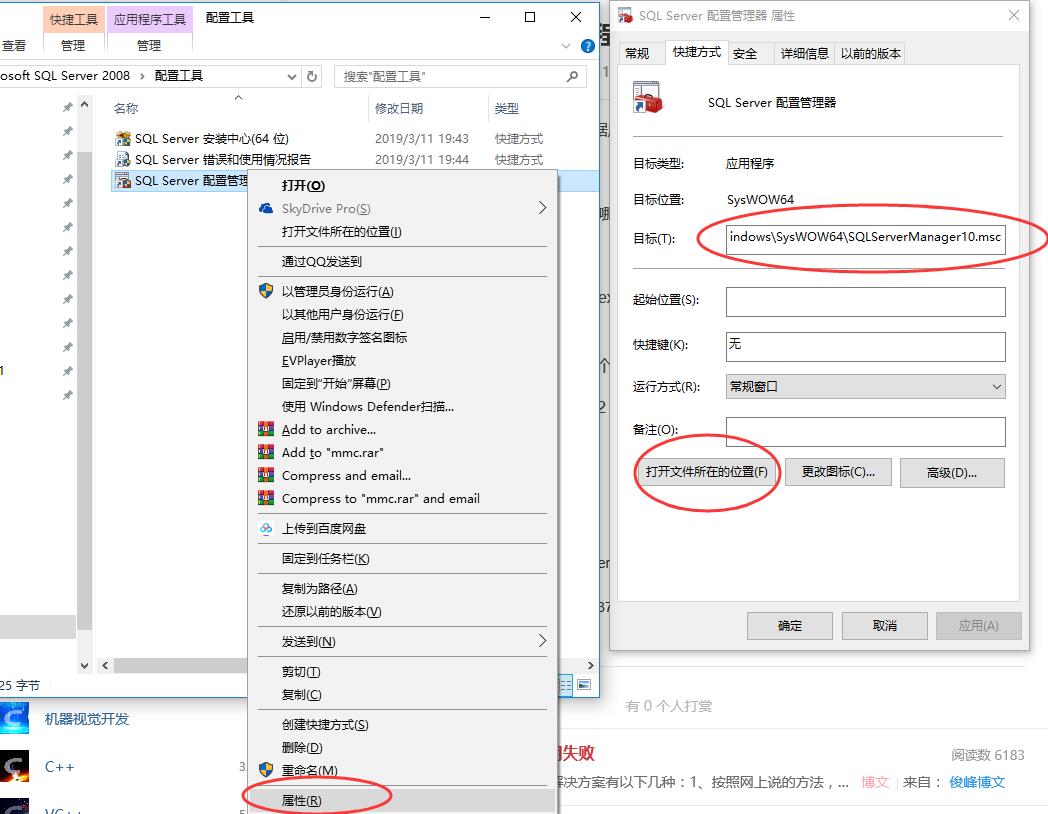Click WinRAR icon beside Add to "mmc.rar"
This screenshot has width=1048, height=814.
coord(266,452)
